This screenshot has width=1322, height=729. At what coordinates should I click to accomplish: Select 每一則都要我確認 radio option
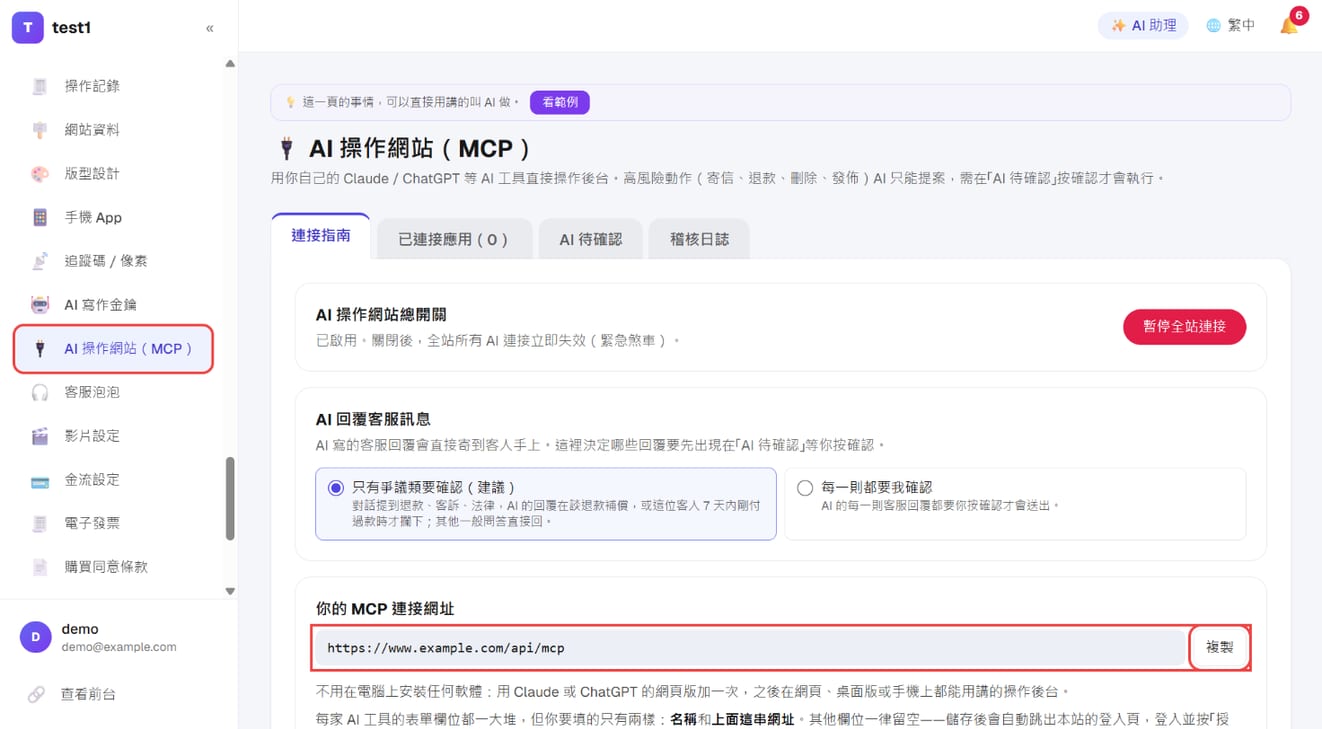(1015, 504)
